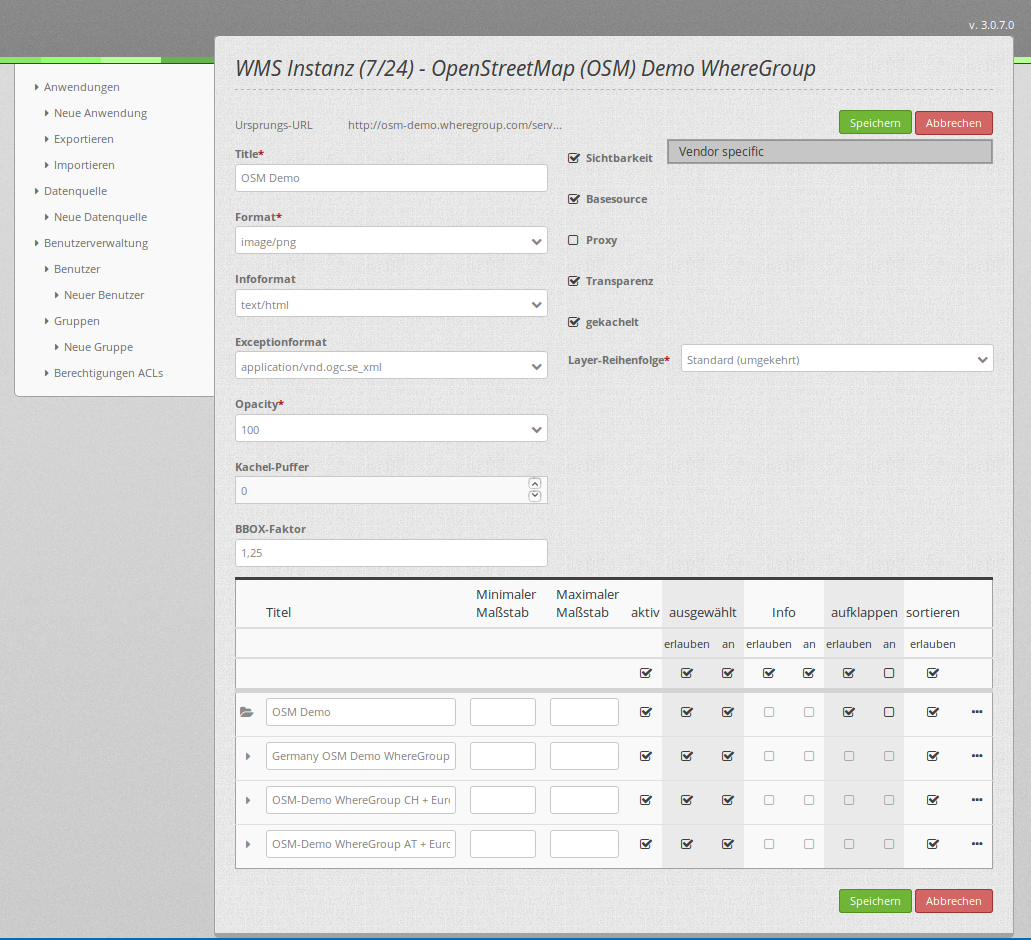Uncheck the Sichtbarkeit checkbox
Viewport: 1031px width, 940px height.
574,158
